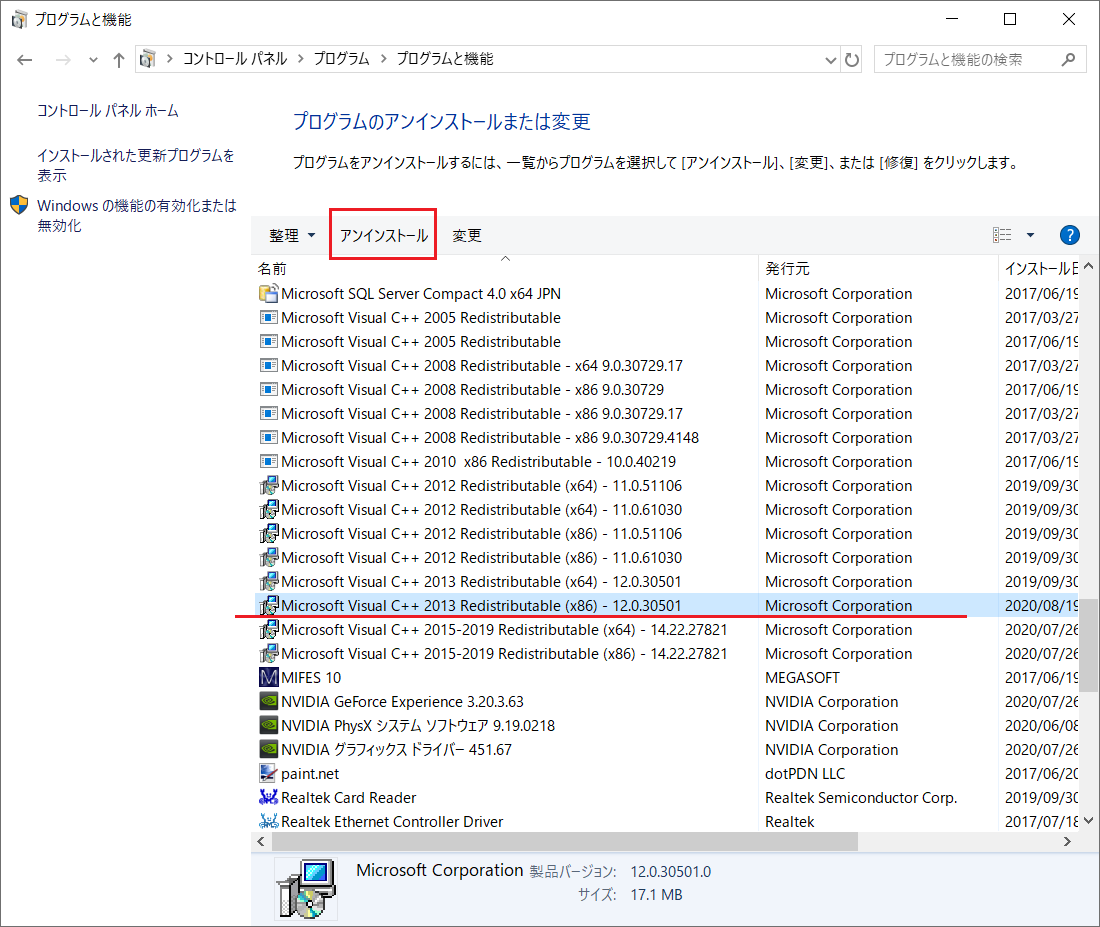Go up one level with Up arrow
1100x927 pixels.
click(119, 60)
